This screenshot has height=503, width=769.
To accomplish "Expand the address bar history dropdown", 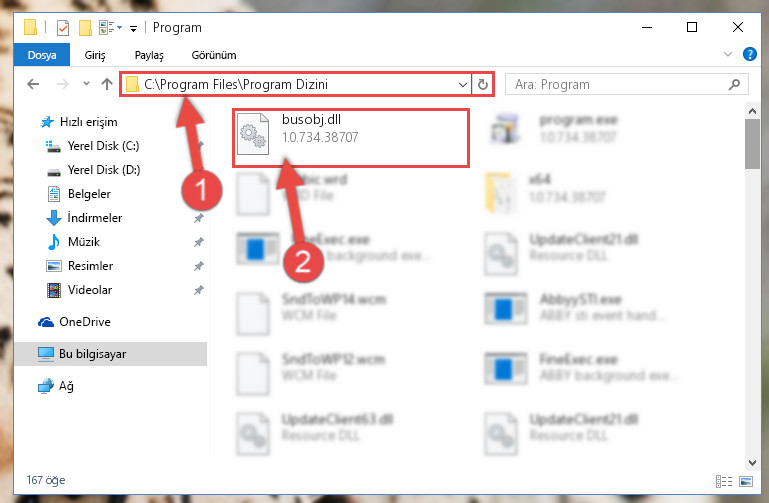I will pos(462,84).
